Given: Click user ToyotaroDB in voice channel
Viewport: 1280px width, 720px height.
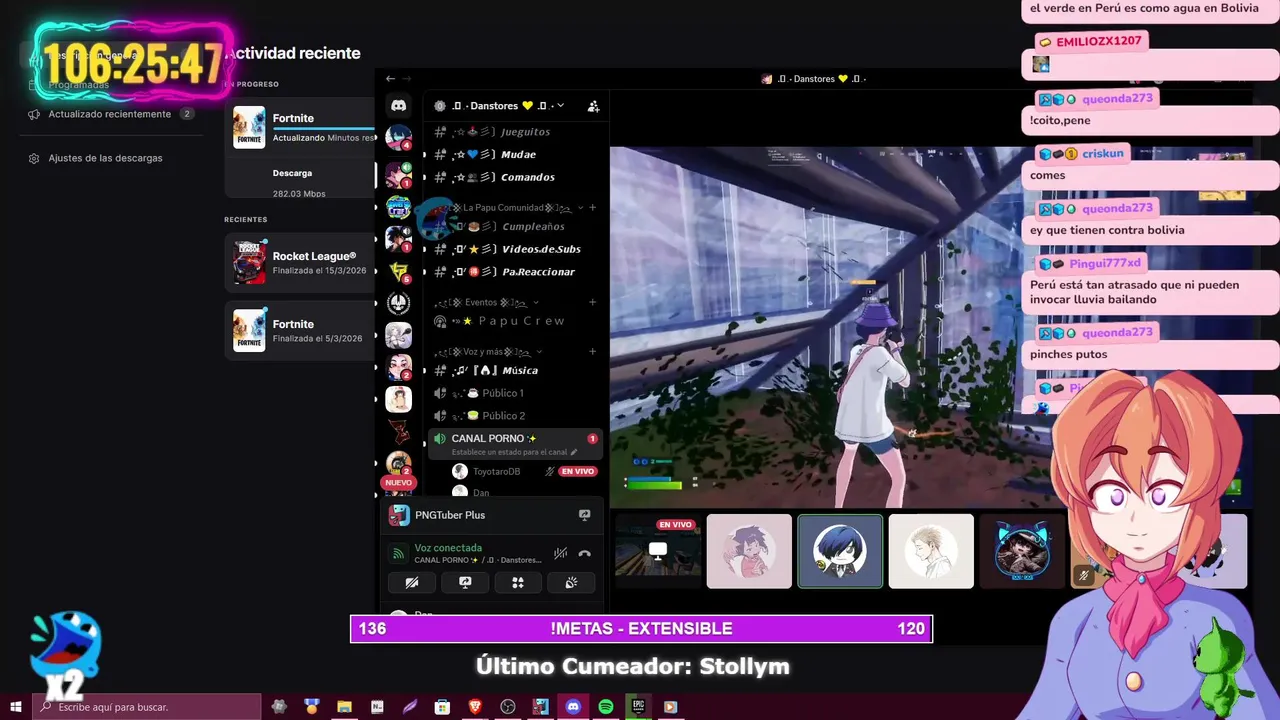Looking at the screenshot, I should [x=496, y=471].
